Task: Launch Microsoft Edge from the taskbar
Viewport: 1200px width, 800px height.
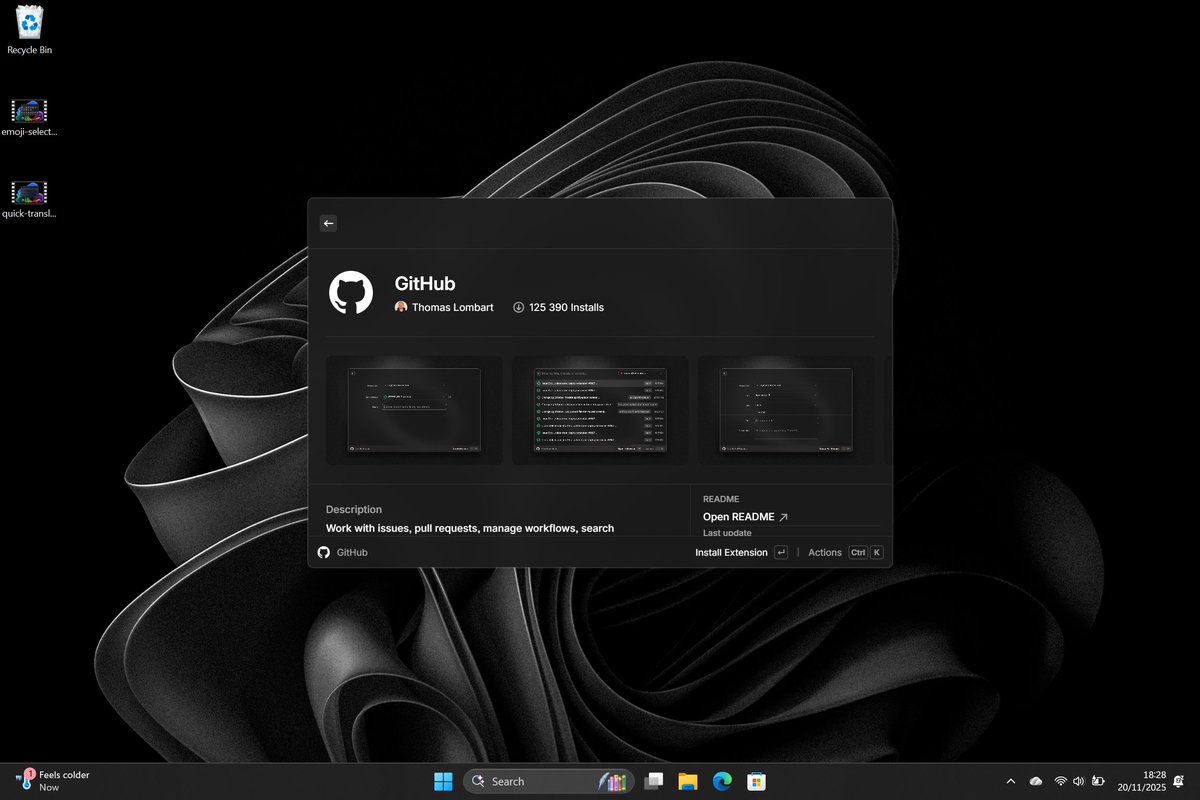Action: pos(722,781)
